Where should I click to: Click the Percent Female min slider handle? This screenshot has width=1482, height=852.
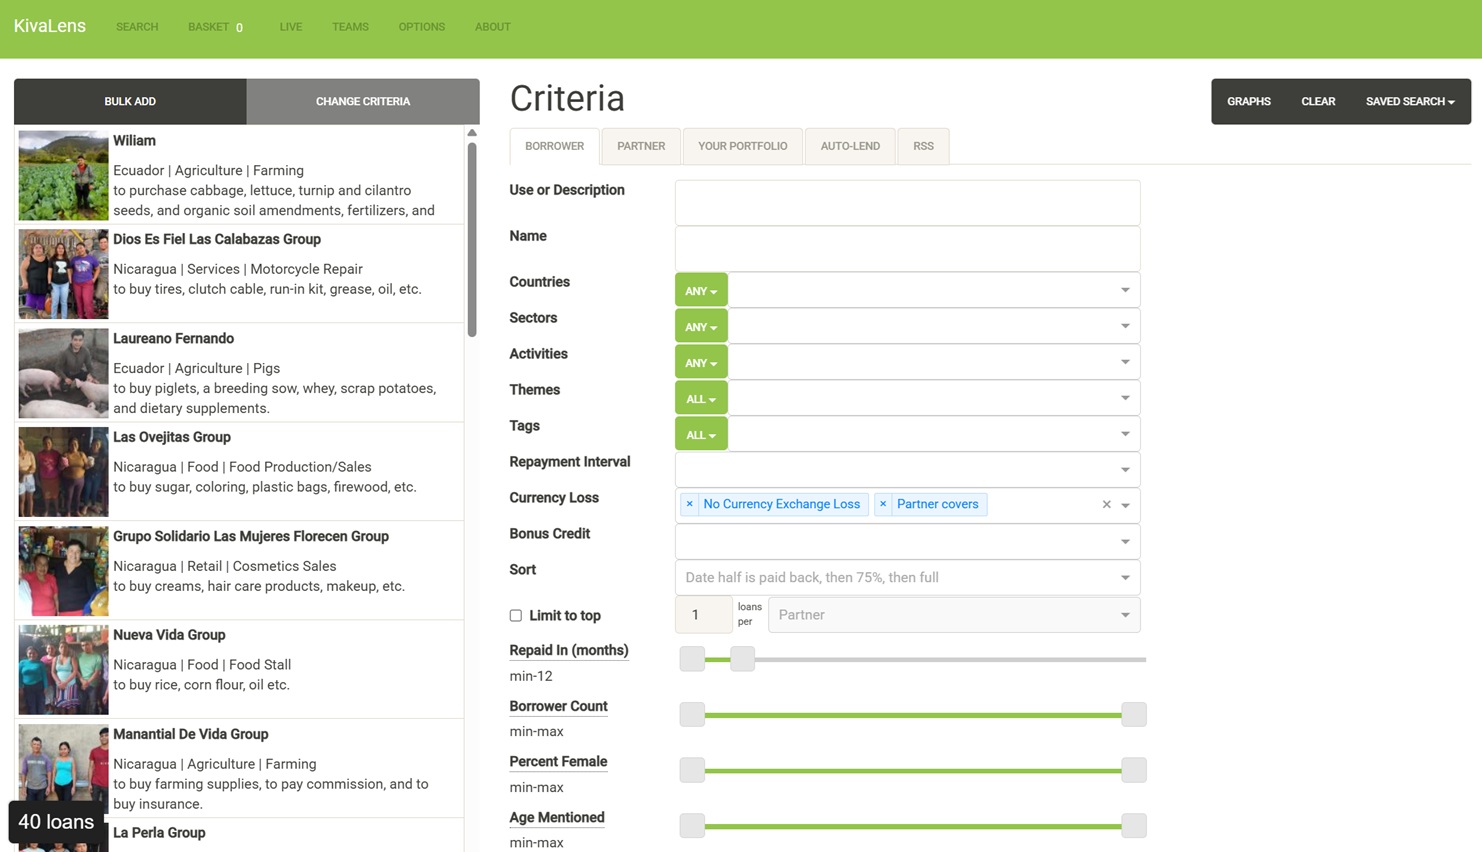tap(692, 770)
